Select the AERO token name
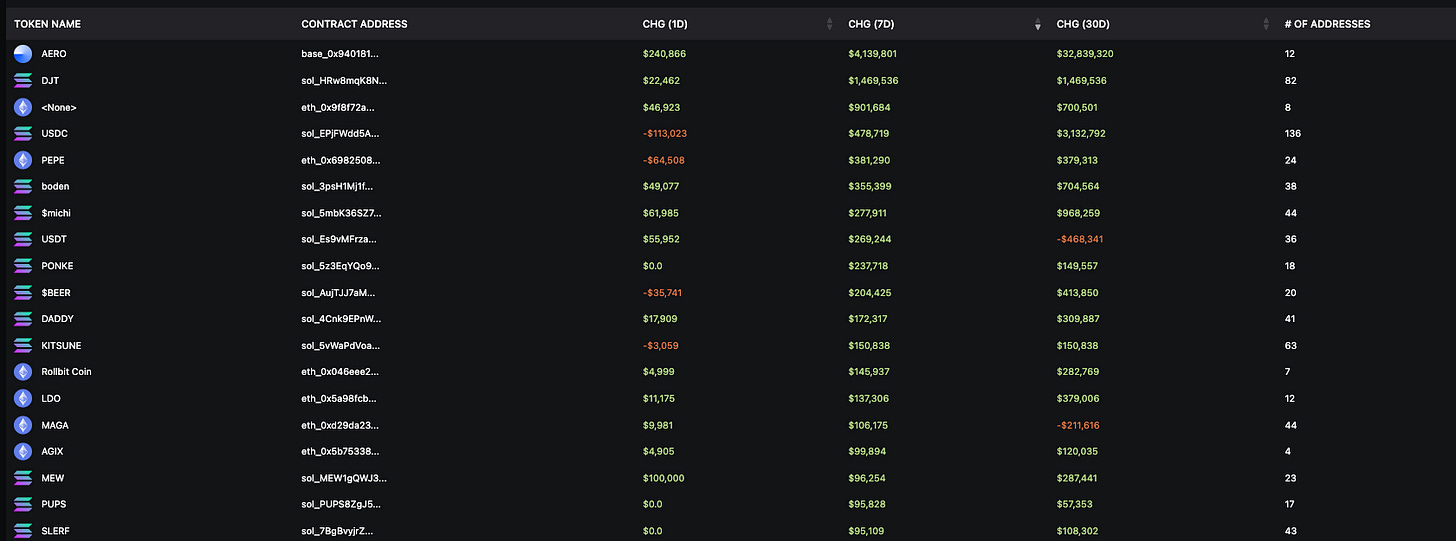1456x541 pixels. [54, 54]
